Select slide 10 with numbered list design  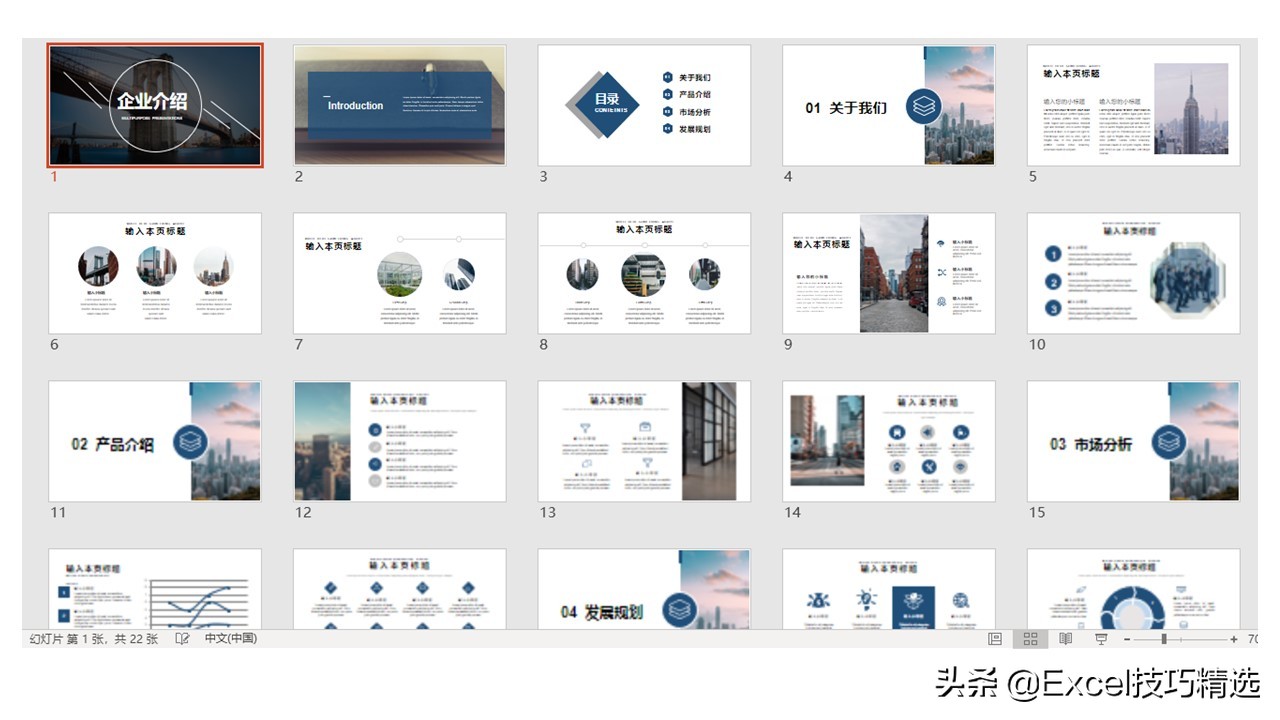point(1132,272)
